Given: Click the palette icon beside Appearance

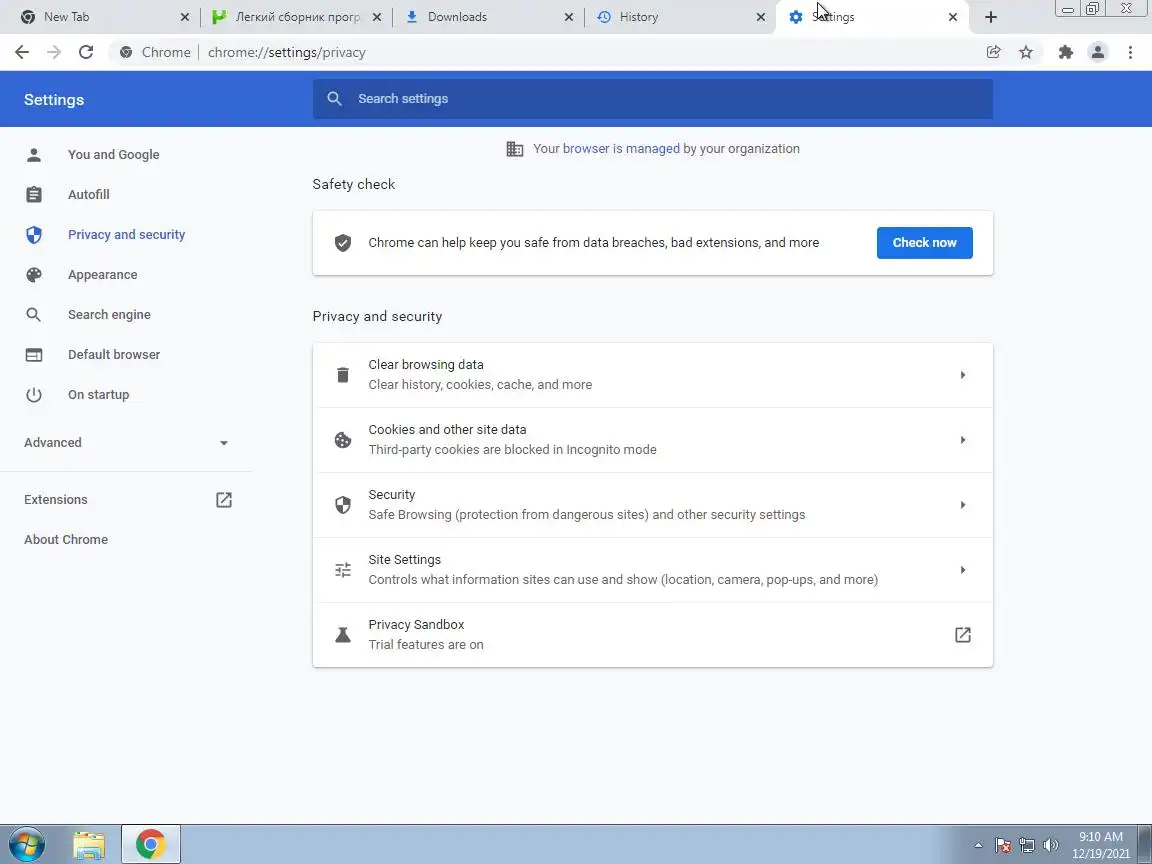Looking at the screenshot, I should [34, 275].
